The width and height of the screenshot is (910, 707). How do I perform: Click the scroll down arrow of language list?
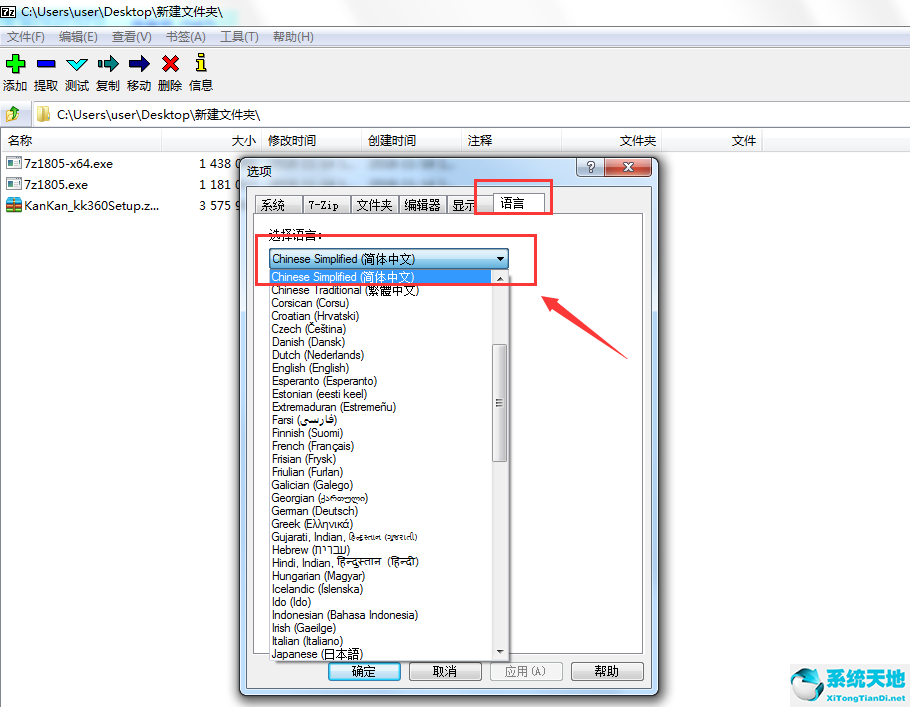(500, 652)
